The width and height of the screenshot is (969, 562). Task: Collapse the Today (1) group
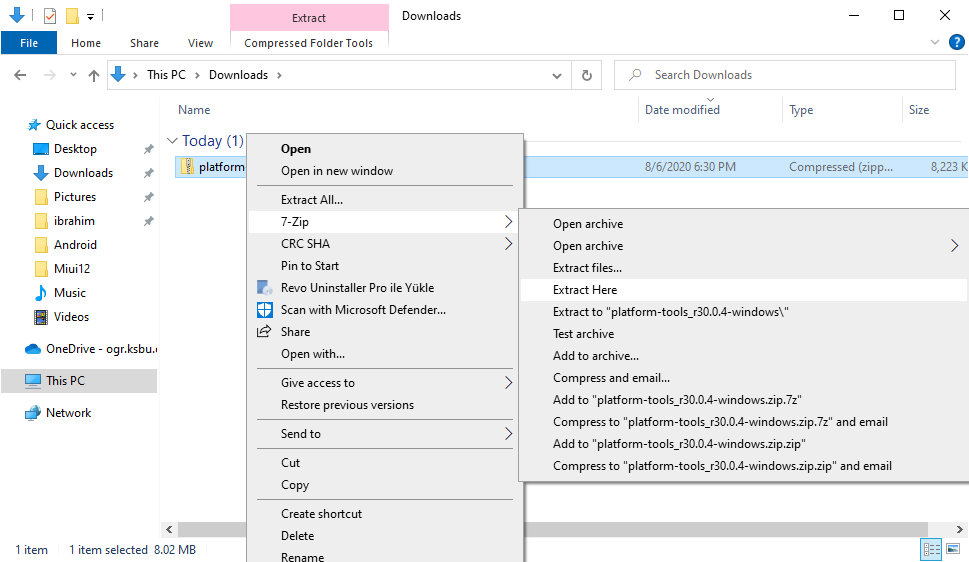pos(172,141)
